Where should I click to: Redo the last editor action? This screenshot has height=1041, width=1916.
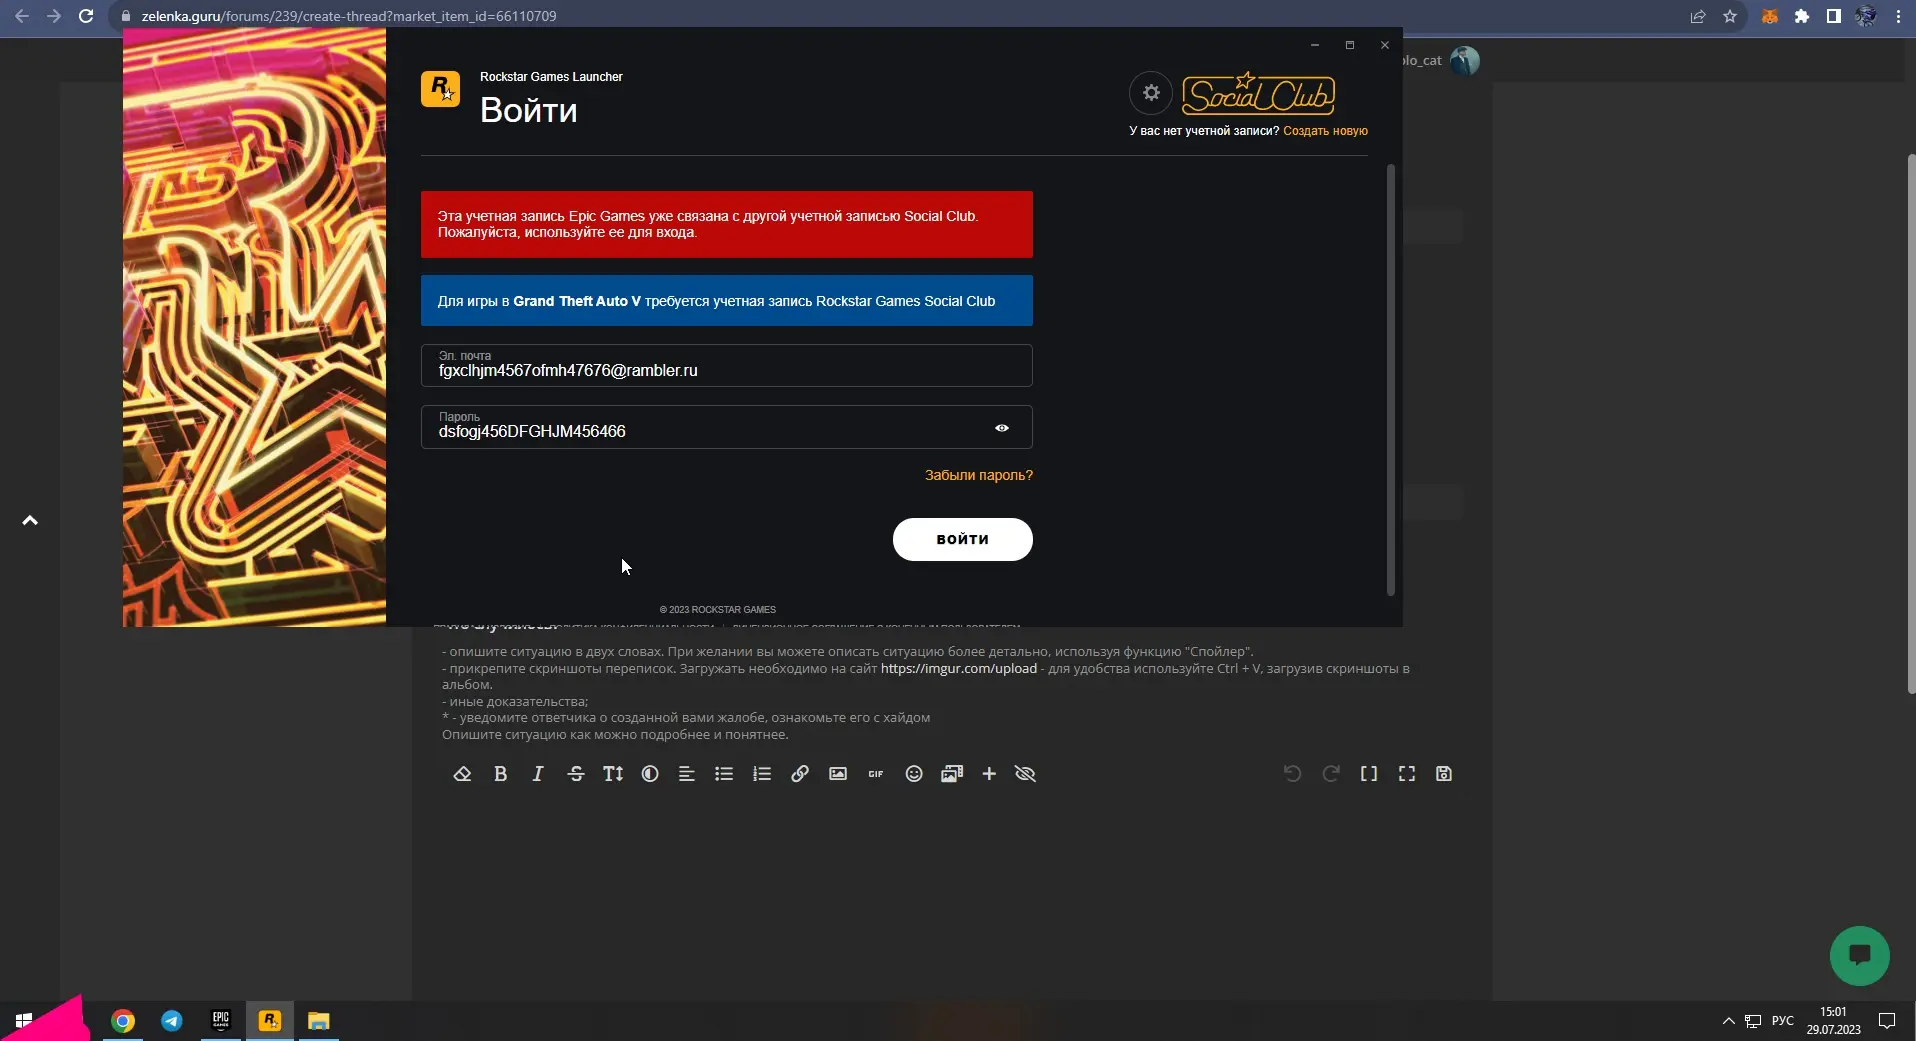[1331, 774]
